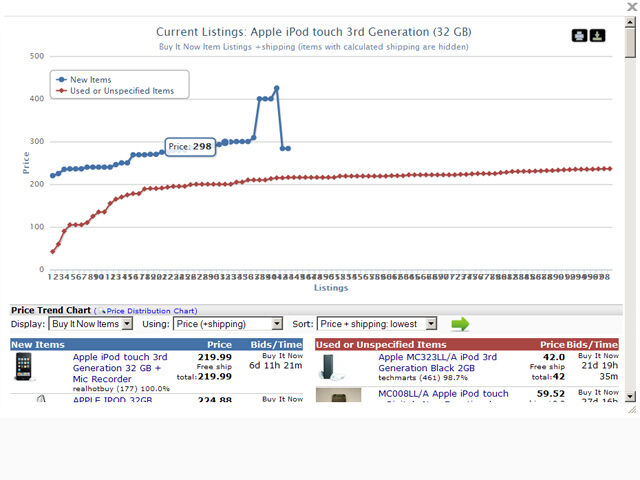
Task: Click the MC008LL/A Apple iPod touch link
Action: [x=443, y=394]
